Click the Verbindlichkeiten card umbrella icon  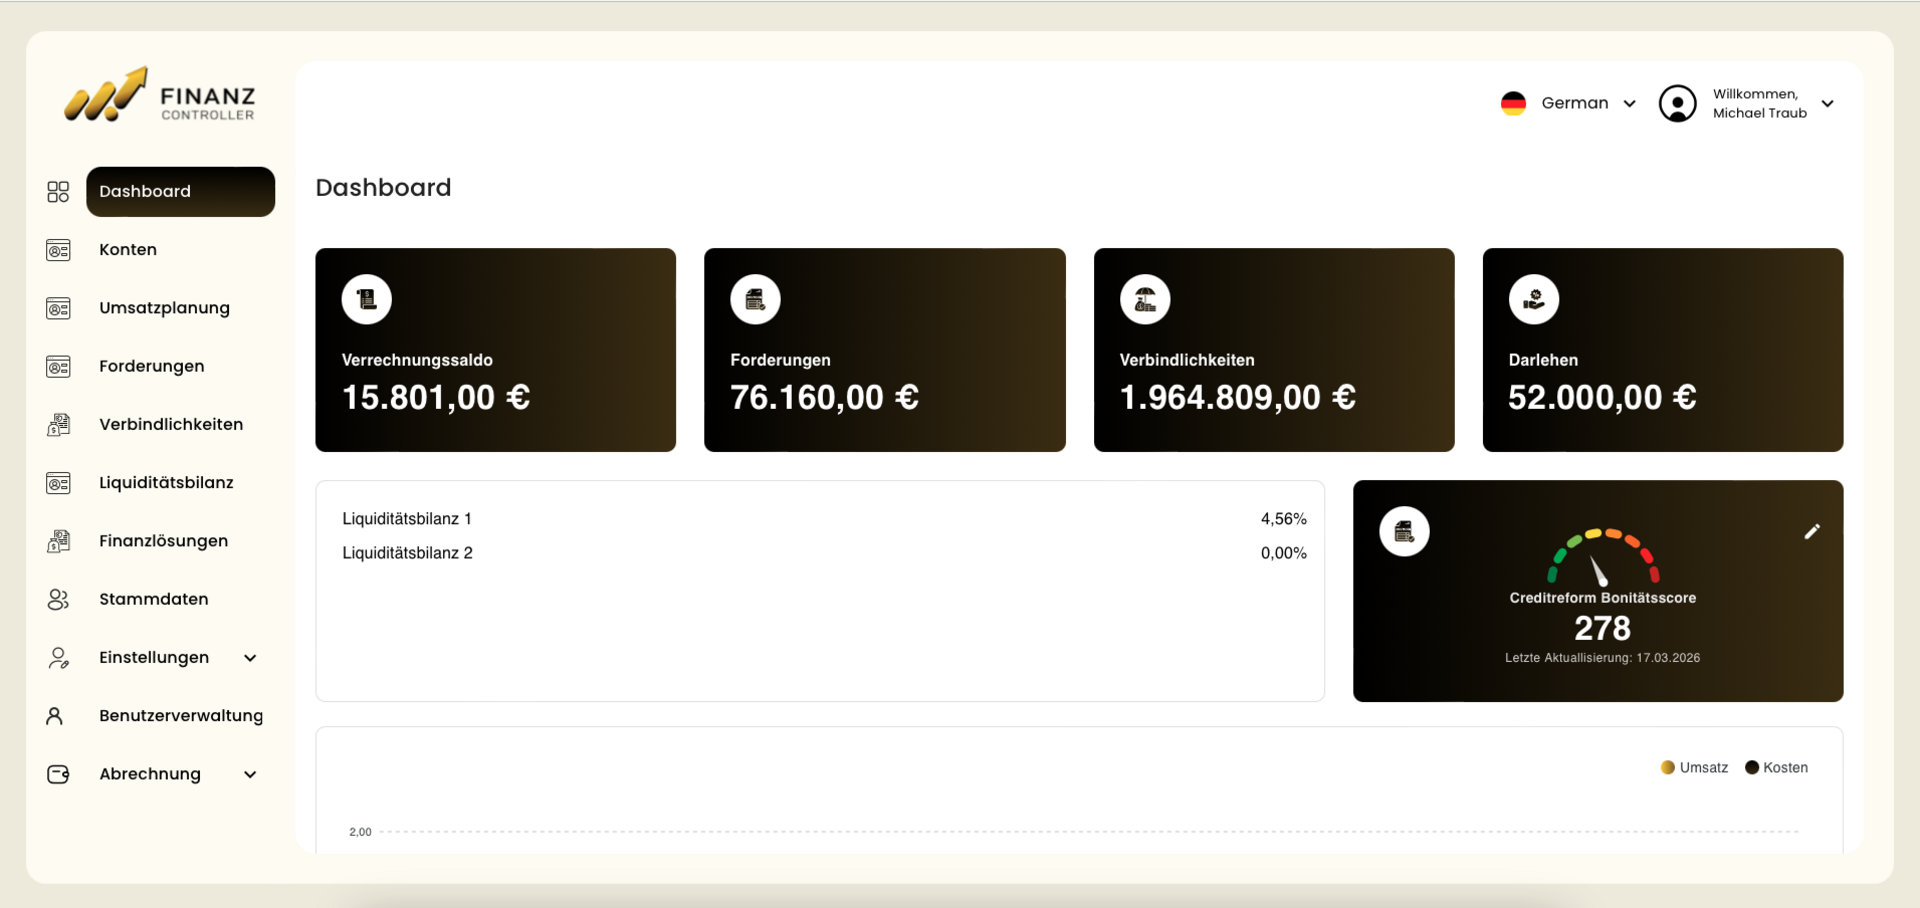[x=1145, y=299]
